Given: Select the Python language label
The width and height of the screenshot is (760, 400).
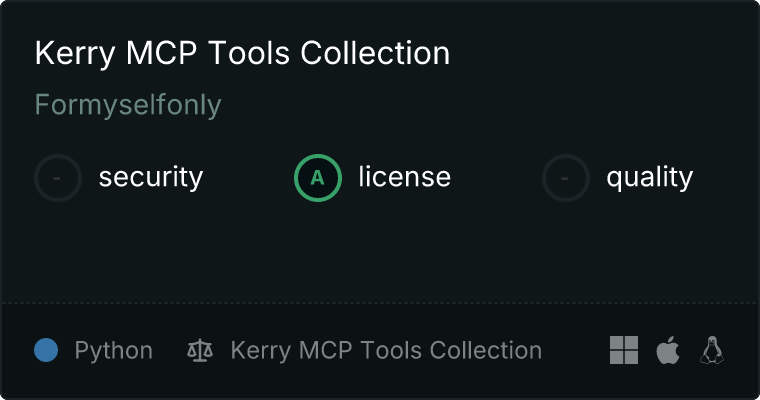Looking at the screenshot, I should (x=113, y=351).
